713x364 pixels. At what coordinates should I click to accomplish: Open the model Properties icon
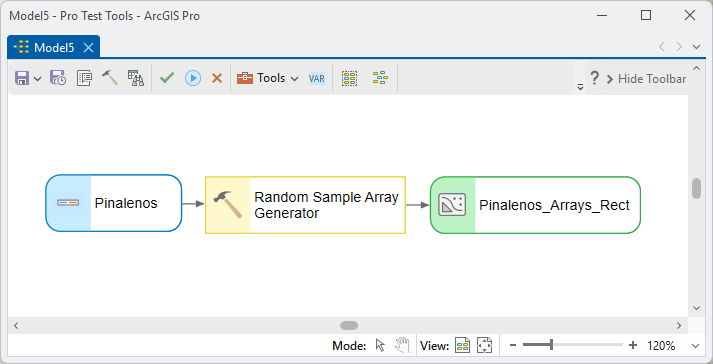click(x=84, y=78)
